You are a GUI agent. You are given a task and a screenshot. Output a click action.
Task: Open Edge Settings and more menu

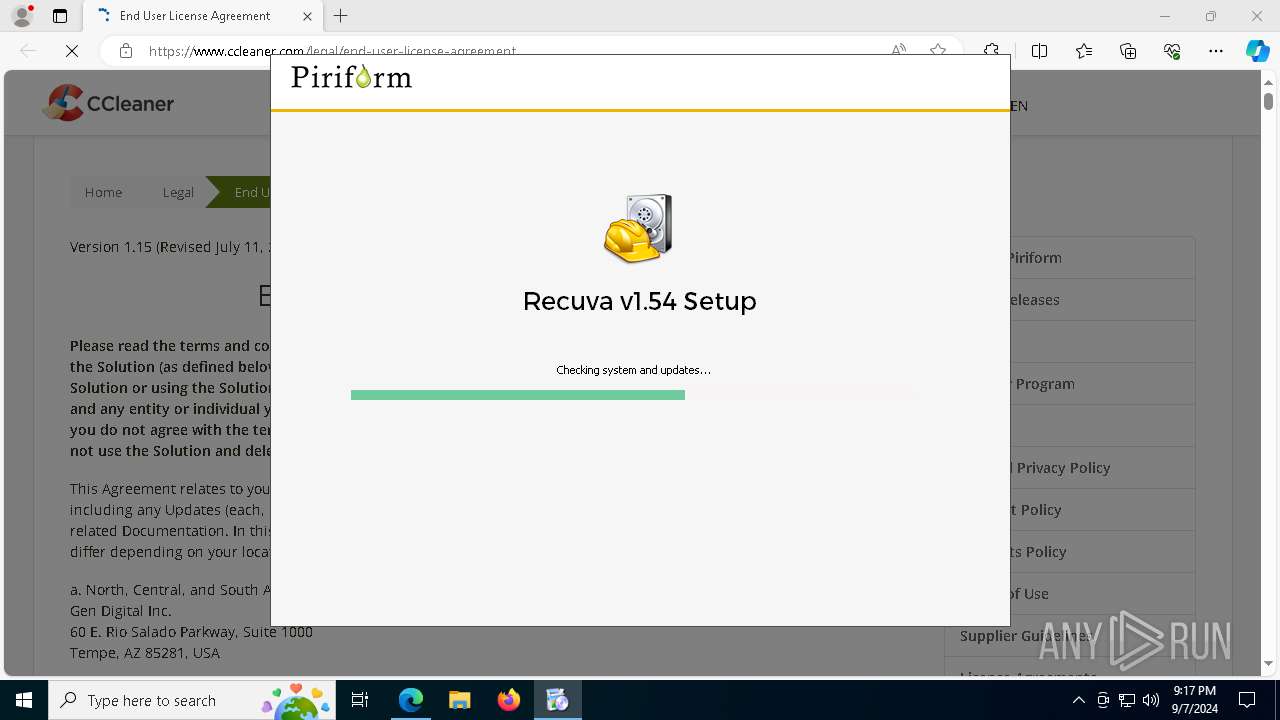click(1216, 51)
